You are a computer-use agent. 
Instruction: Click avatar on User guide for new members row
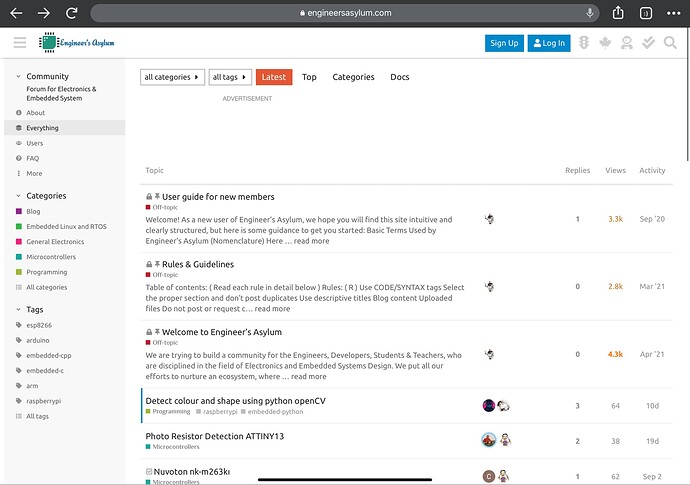(x=489, y=219)
